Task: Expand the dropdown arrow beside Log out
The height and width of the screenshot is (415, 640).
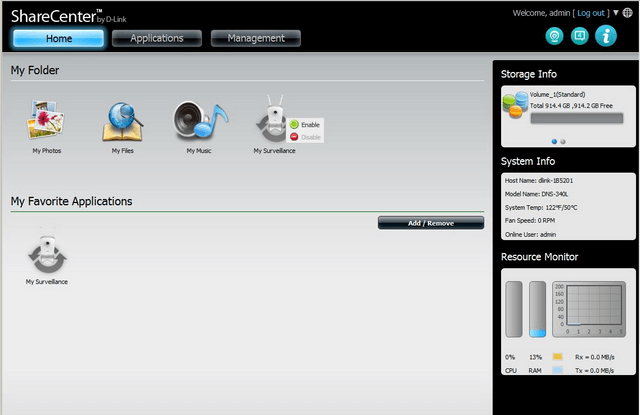Action: click(x=616, y=13)
